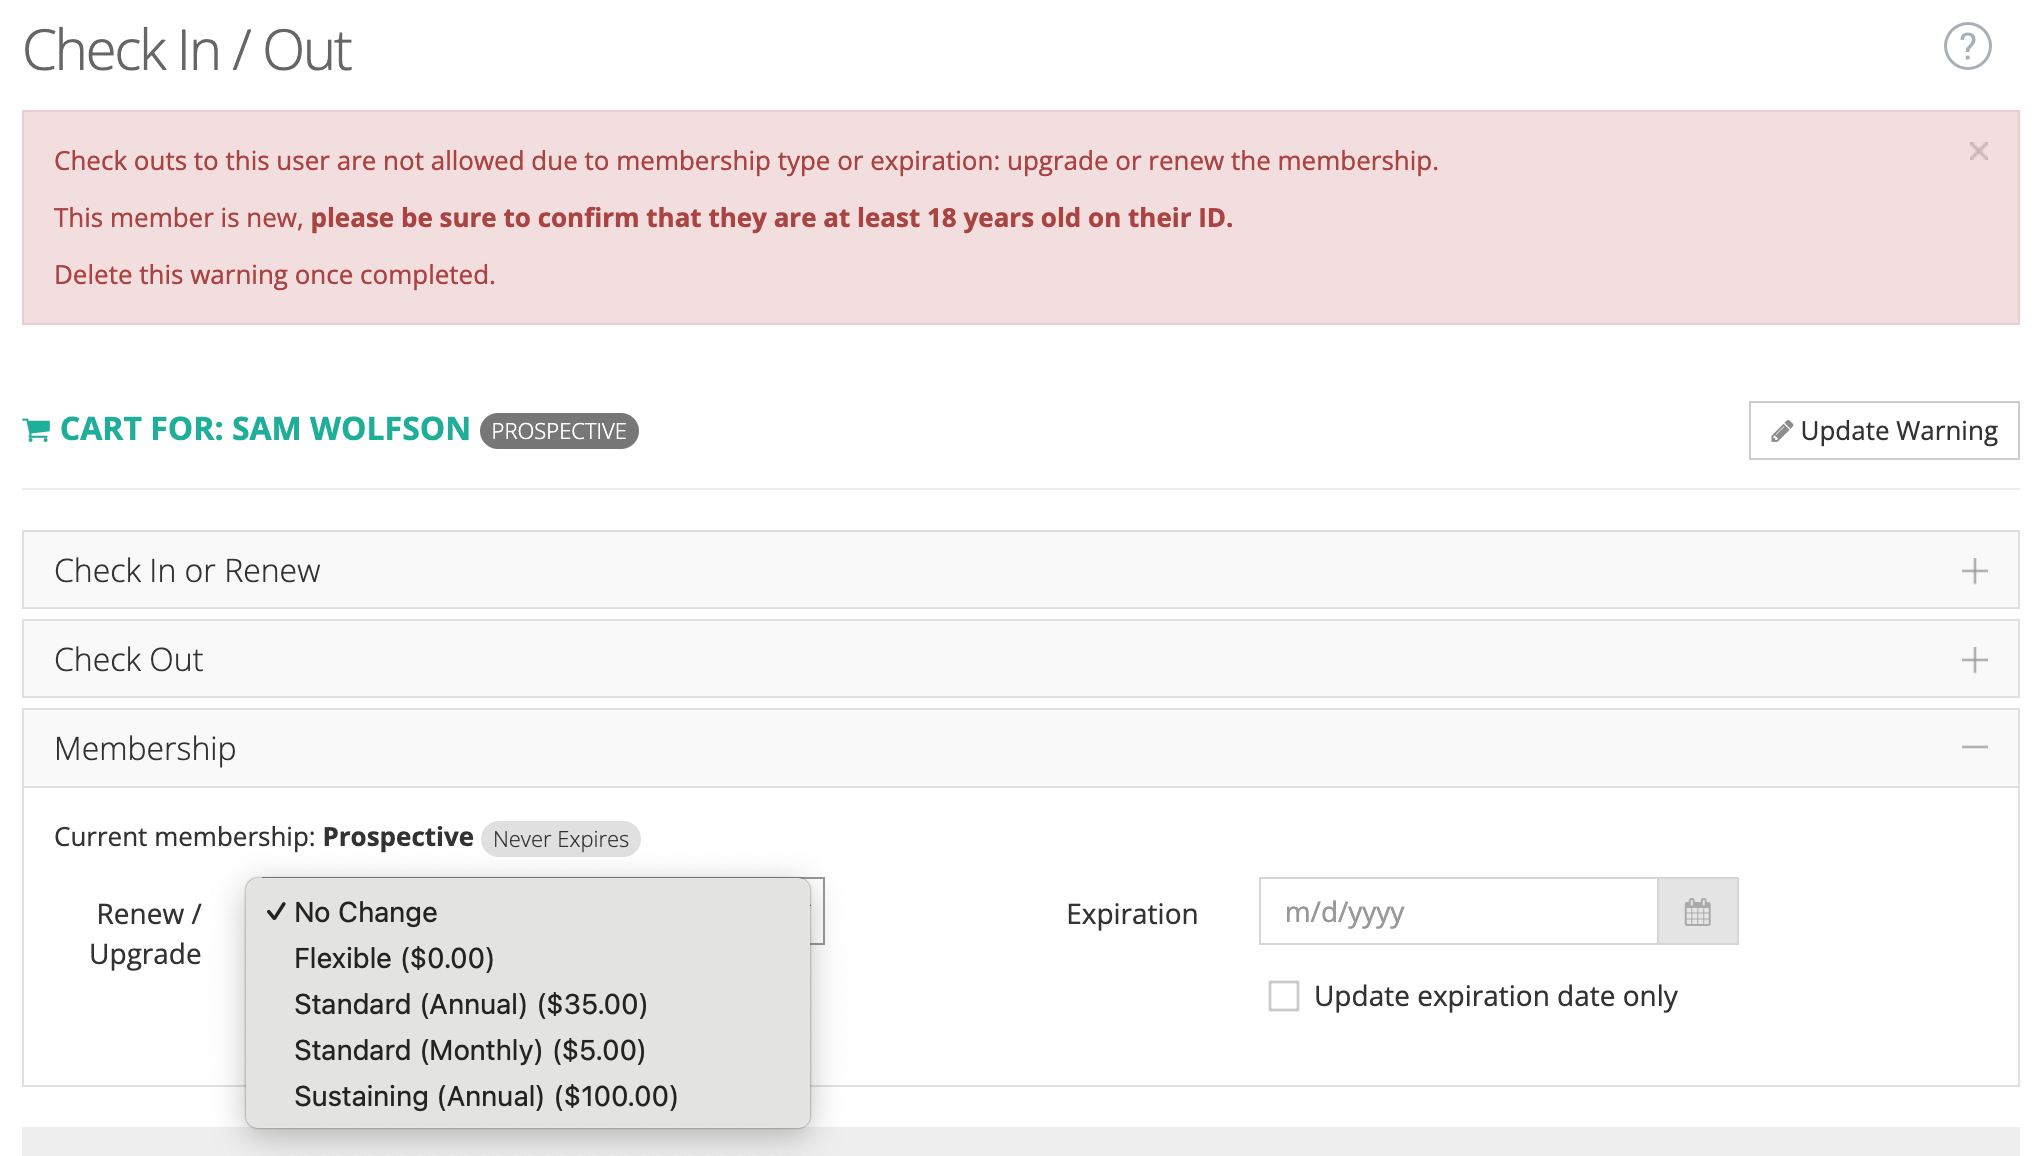Click the expiration date input field
This screenshot has height=1156, width=2044.
pos(1457,912)
